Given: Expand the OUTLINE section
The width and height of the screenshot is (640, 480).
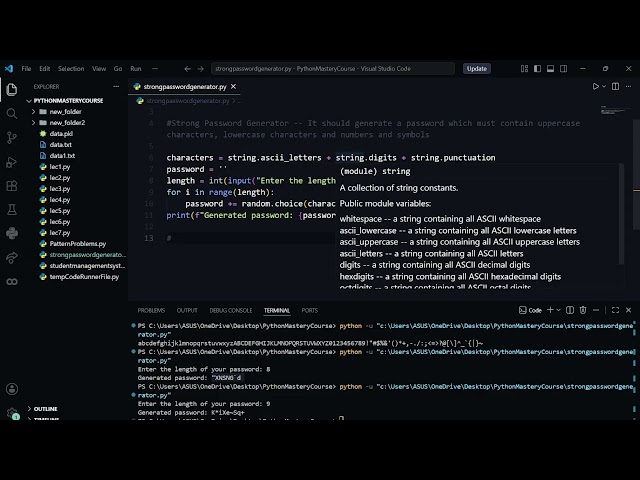Looking at the screenshot, I should (x=45, y=409).
